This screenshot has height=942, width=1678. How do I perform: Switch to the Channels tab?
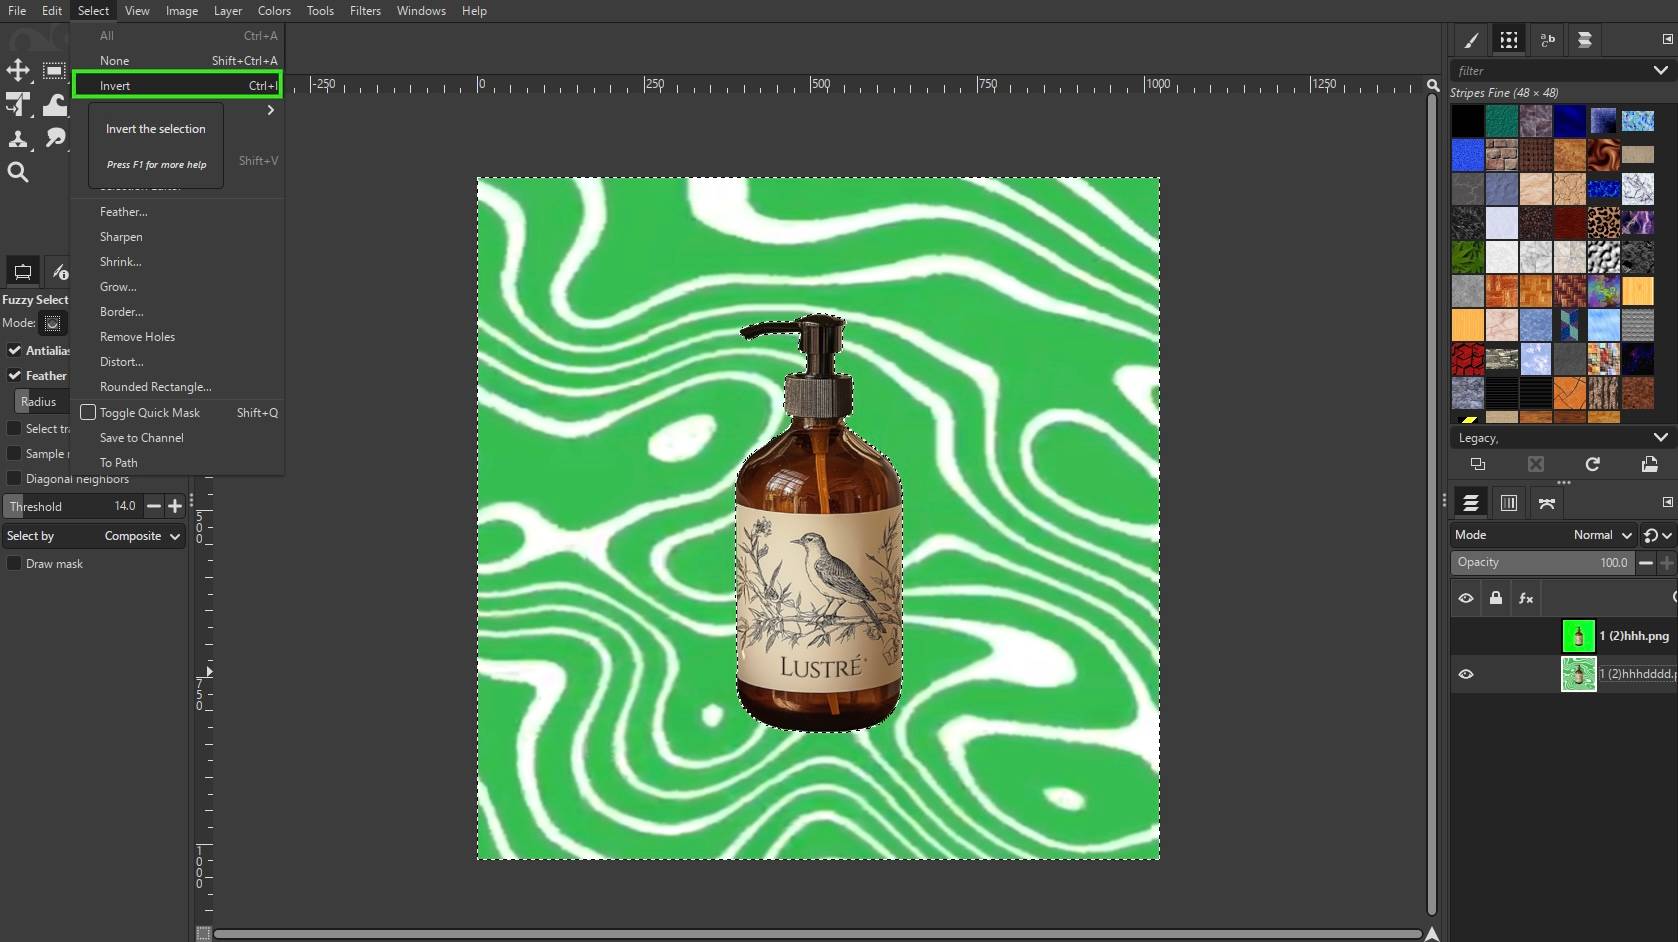(x=1509, y=503)
